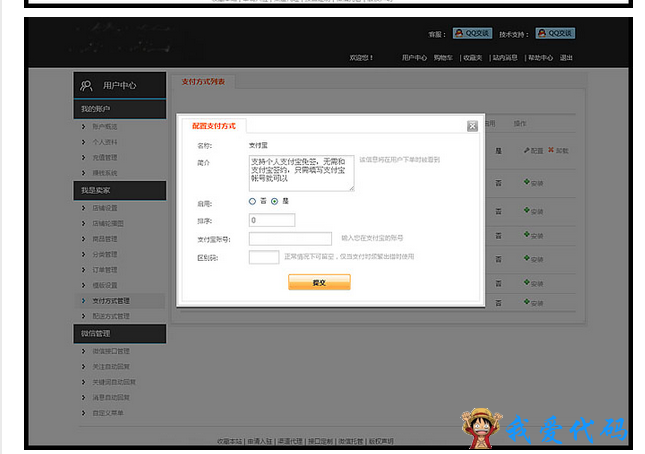The height and width of the screenshot is (454, 645).
Task: Click the 收藏本站 footer link
Action: [230, 441]
